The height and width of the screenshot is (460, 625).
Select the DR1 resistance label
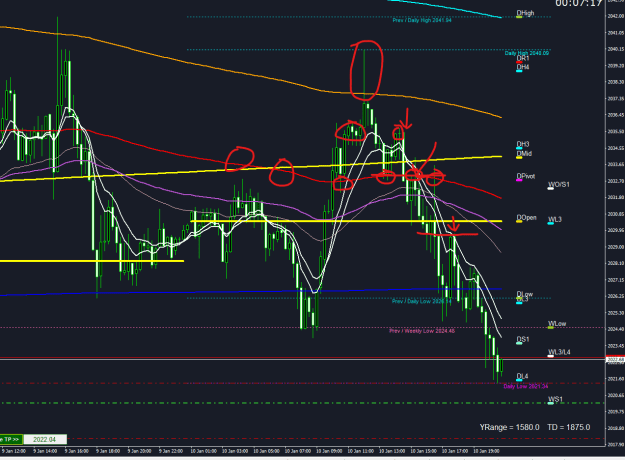(x=523, y=58)
